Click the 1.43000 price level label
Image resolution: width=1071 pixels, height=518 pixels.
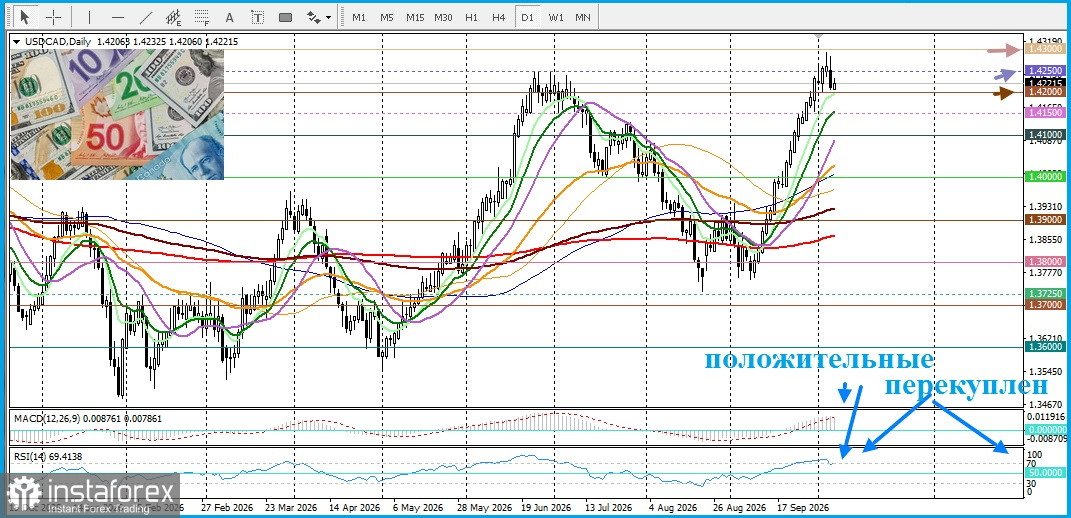pos(1044,49)
